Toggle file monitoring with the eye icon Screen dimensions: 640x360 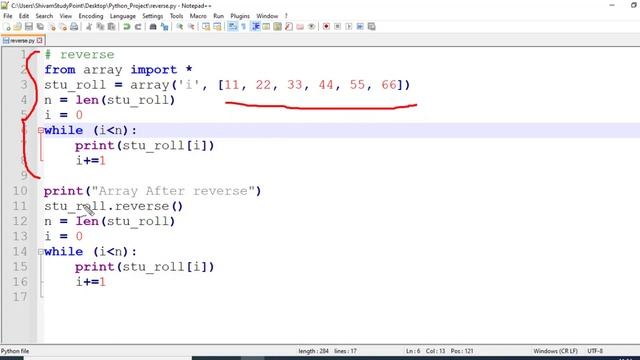pos(311,27)
